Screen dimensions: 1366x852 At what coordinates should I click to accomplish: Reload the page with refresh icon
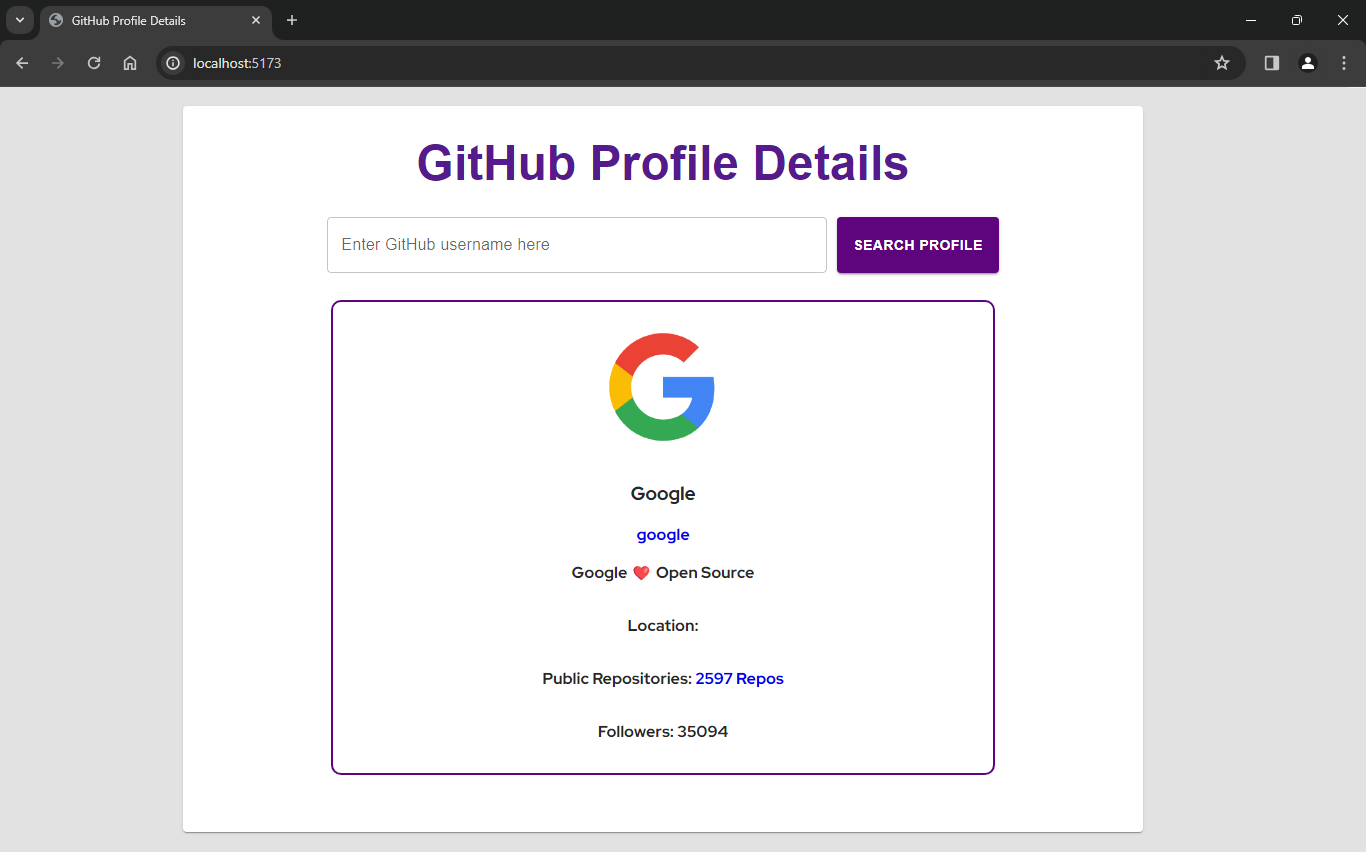click(94, 63)
